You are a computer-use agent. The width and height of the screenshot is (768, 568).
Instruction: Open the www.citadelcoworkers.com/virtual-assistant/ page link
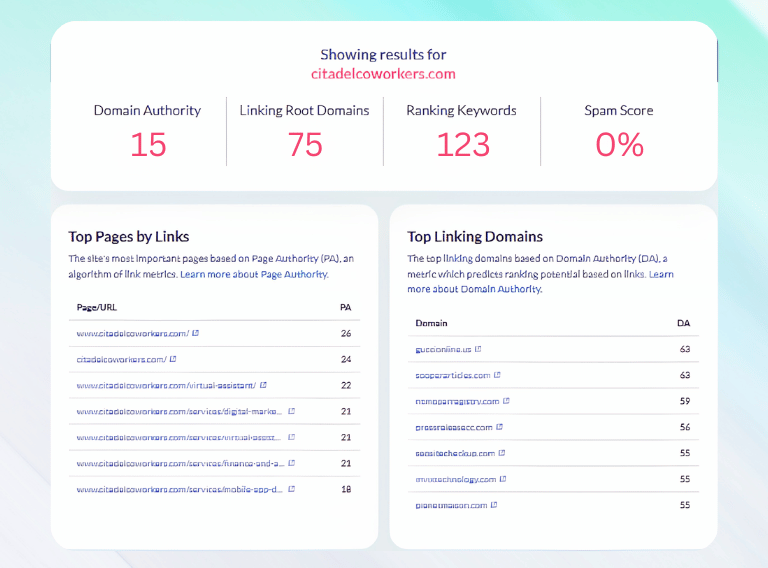point(166,385)
